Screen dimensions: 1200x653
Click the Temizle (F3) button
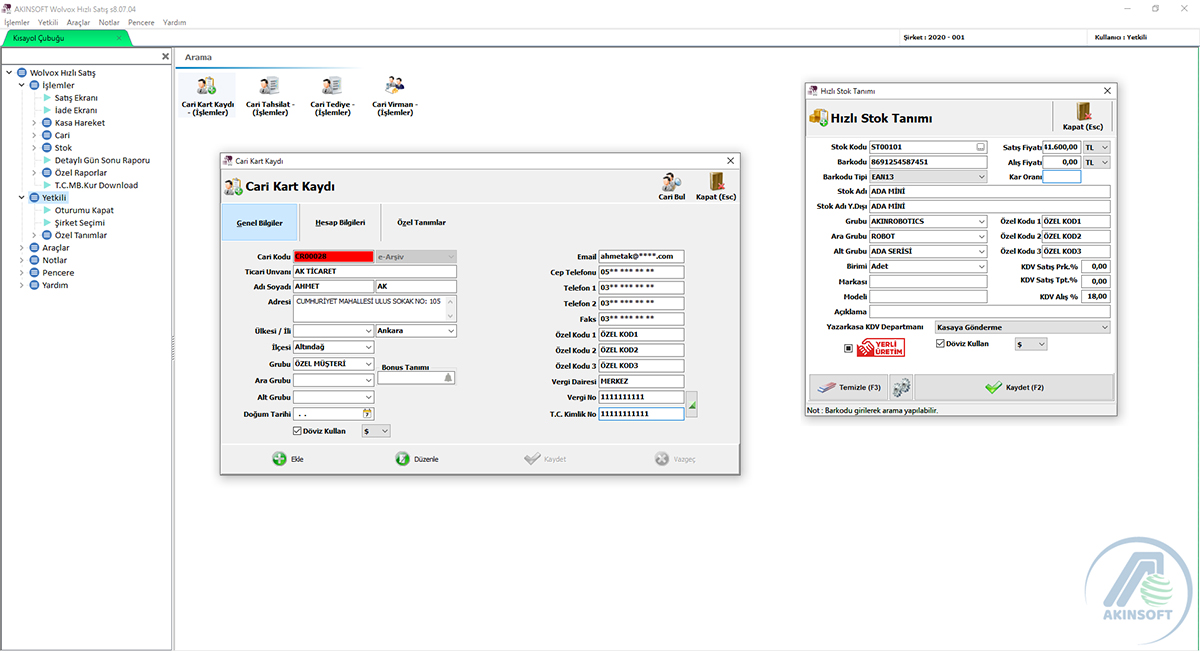(x=846, y=387)
